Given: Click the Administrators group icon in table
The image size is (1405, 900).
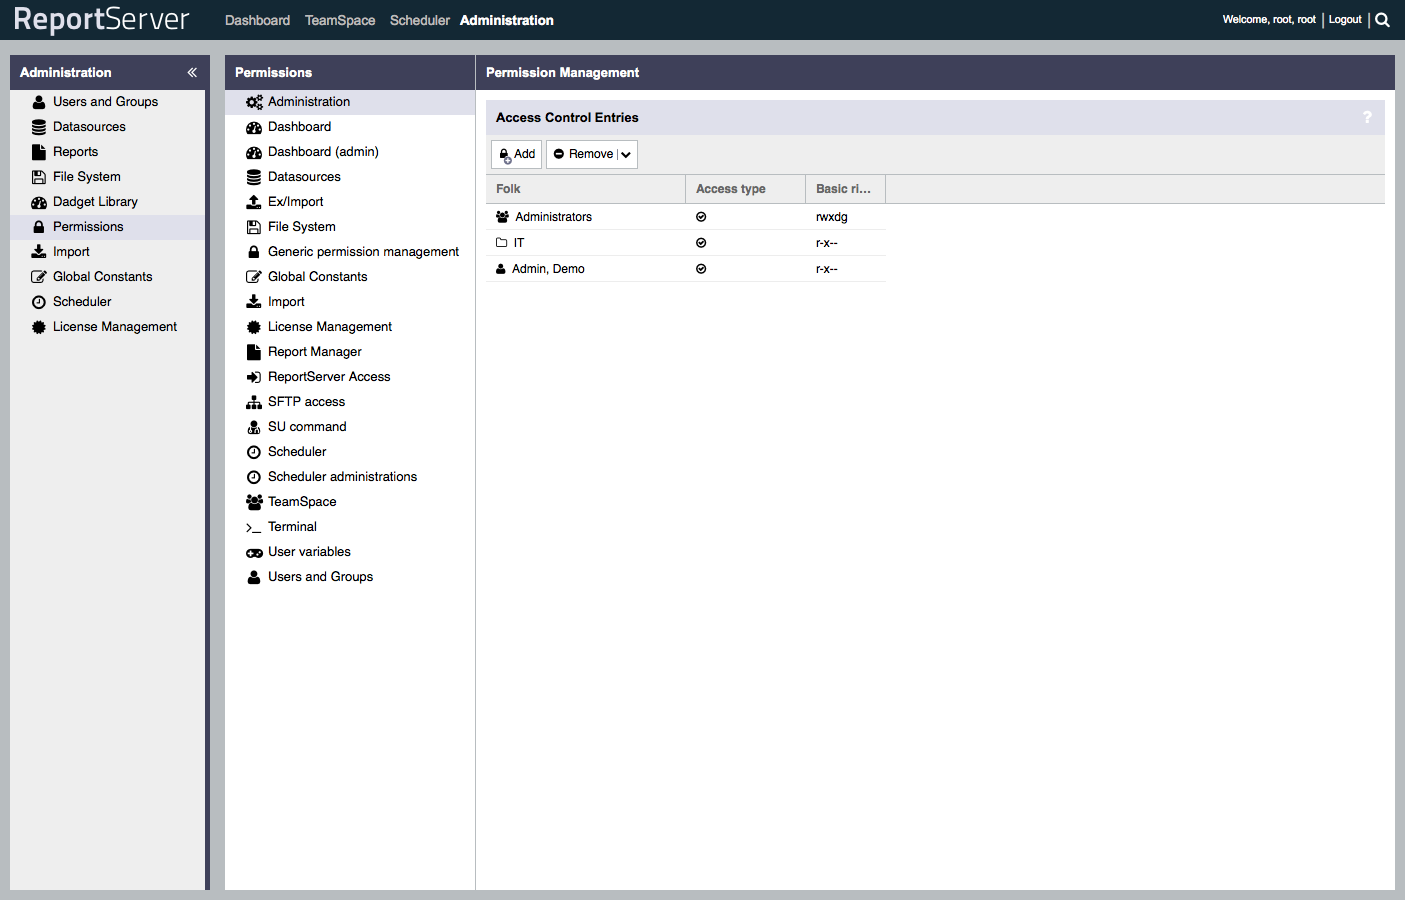Looking at the screenshot, I should [x=503, y=217].
